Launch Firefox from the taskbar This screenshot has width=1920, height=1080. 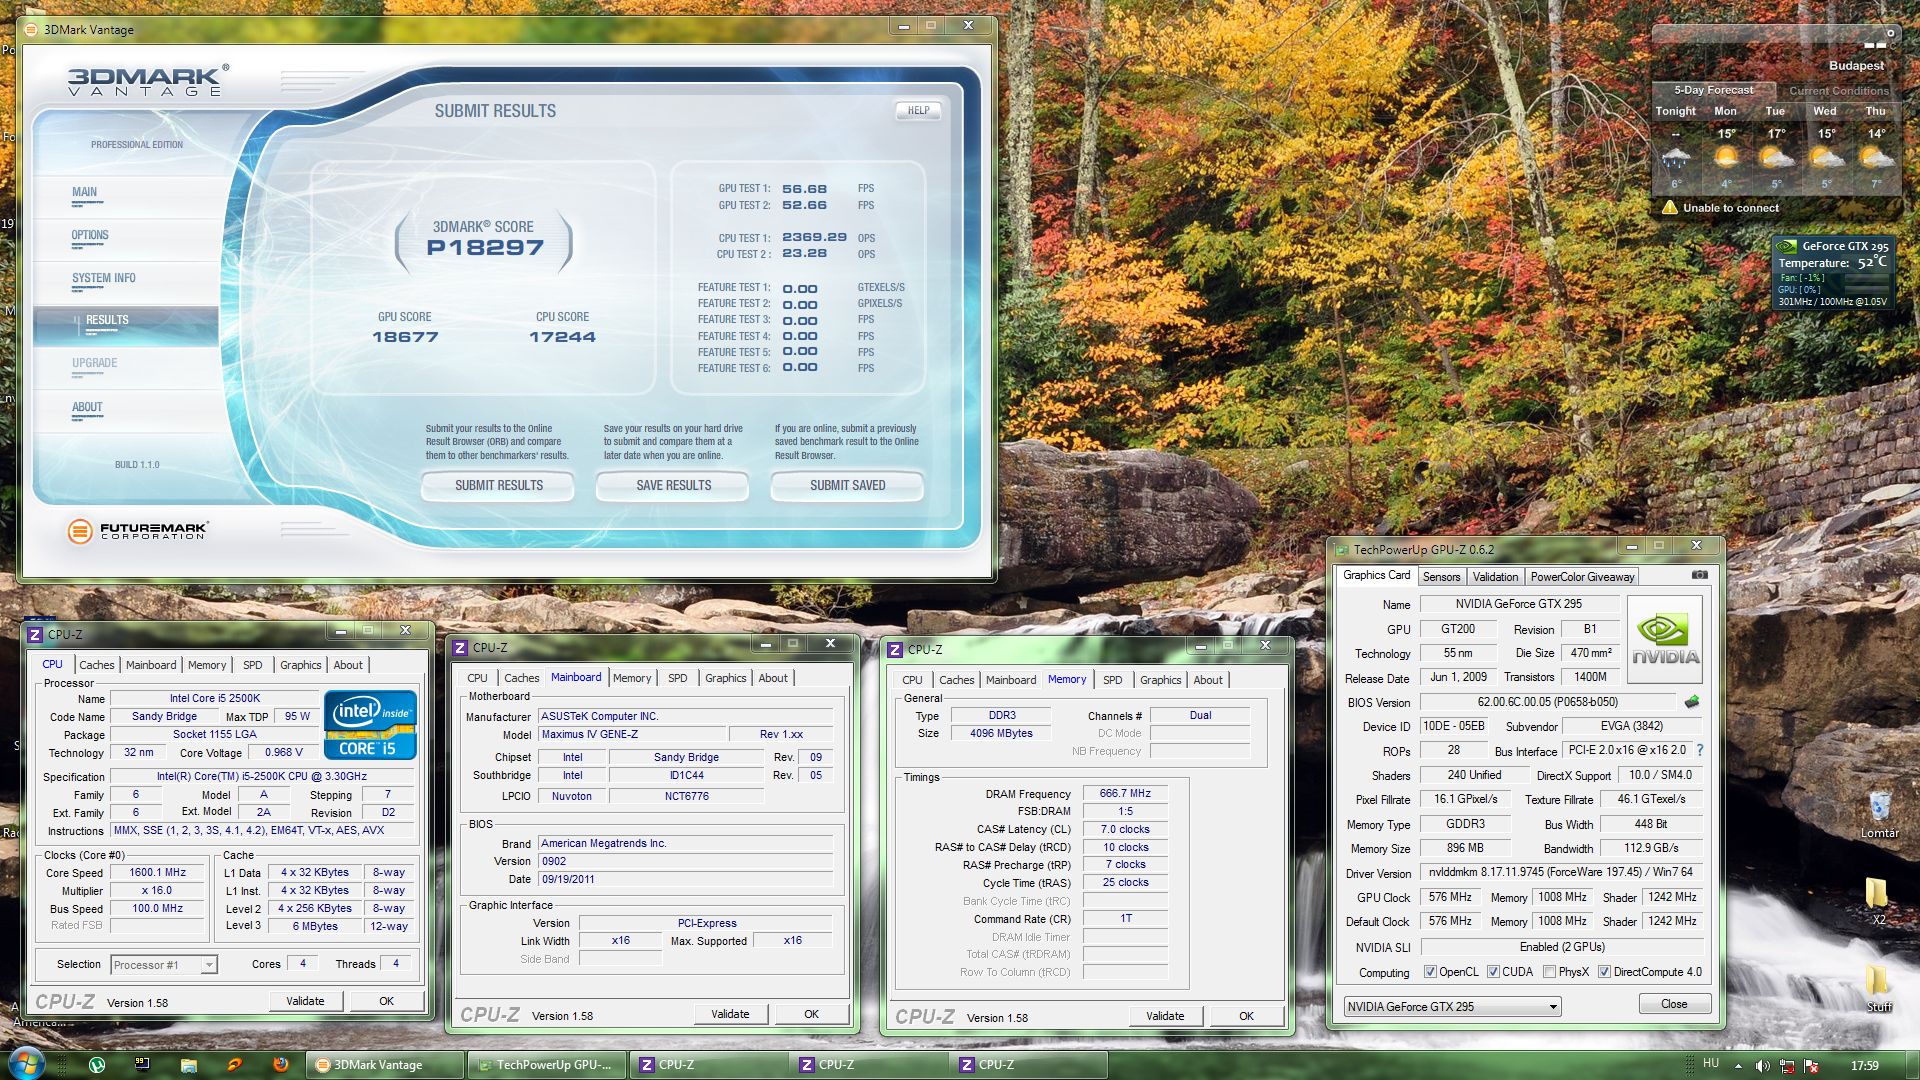280,1065
